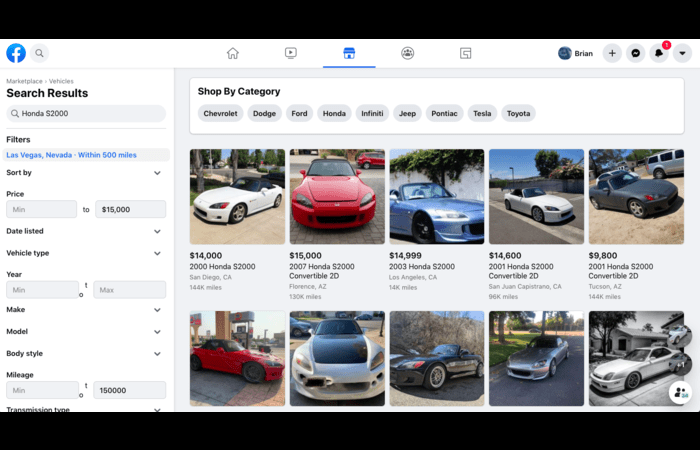
Task: Click the Florence, AZ location text
Action: tap(308, 287)
